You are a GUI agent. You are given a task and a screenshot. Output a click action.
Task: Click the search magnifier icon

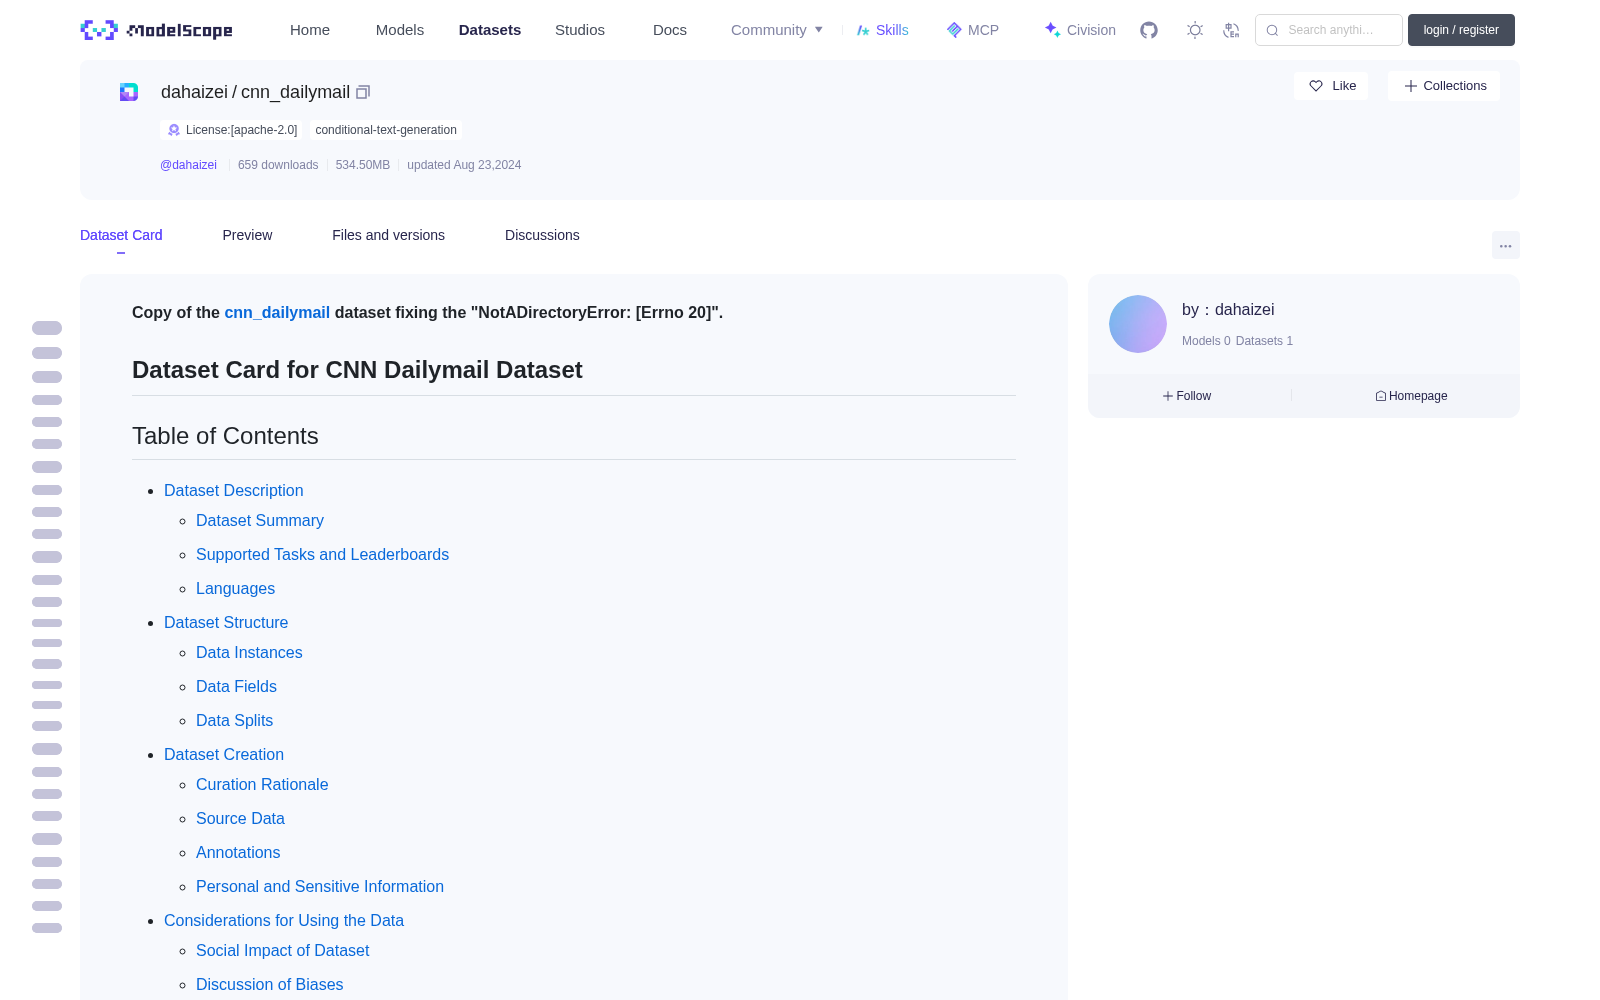pos(1272,30)
